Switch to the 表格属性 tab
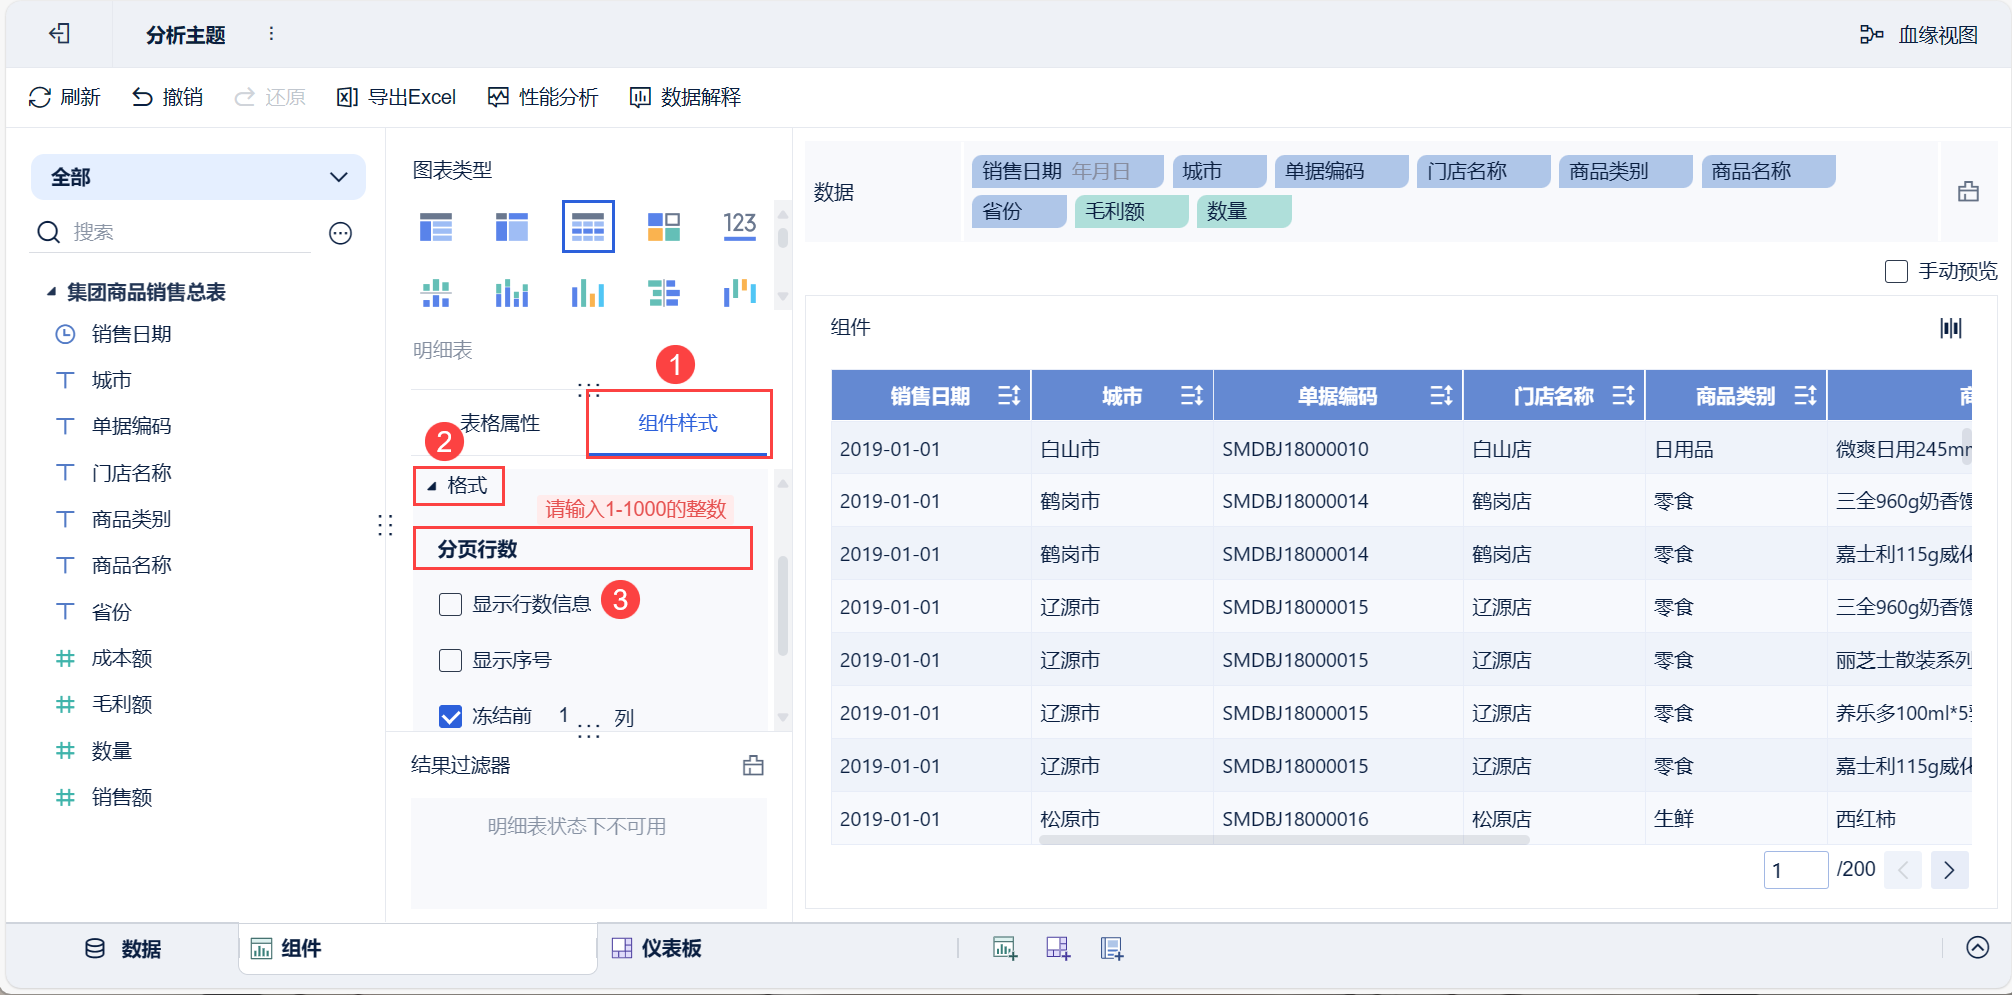Image resolution: width=2012 pixels, height=995 pixels. pyautogui.click(x=500, y=423)
